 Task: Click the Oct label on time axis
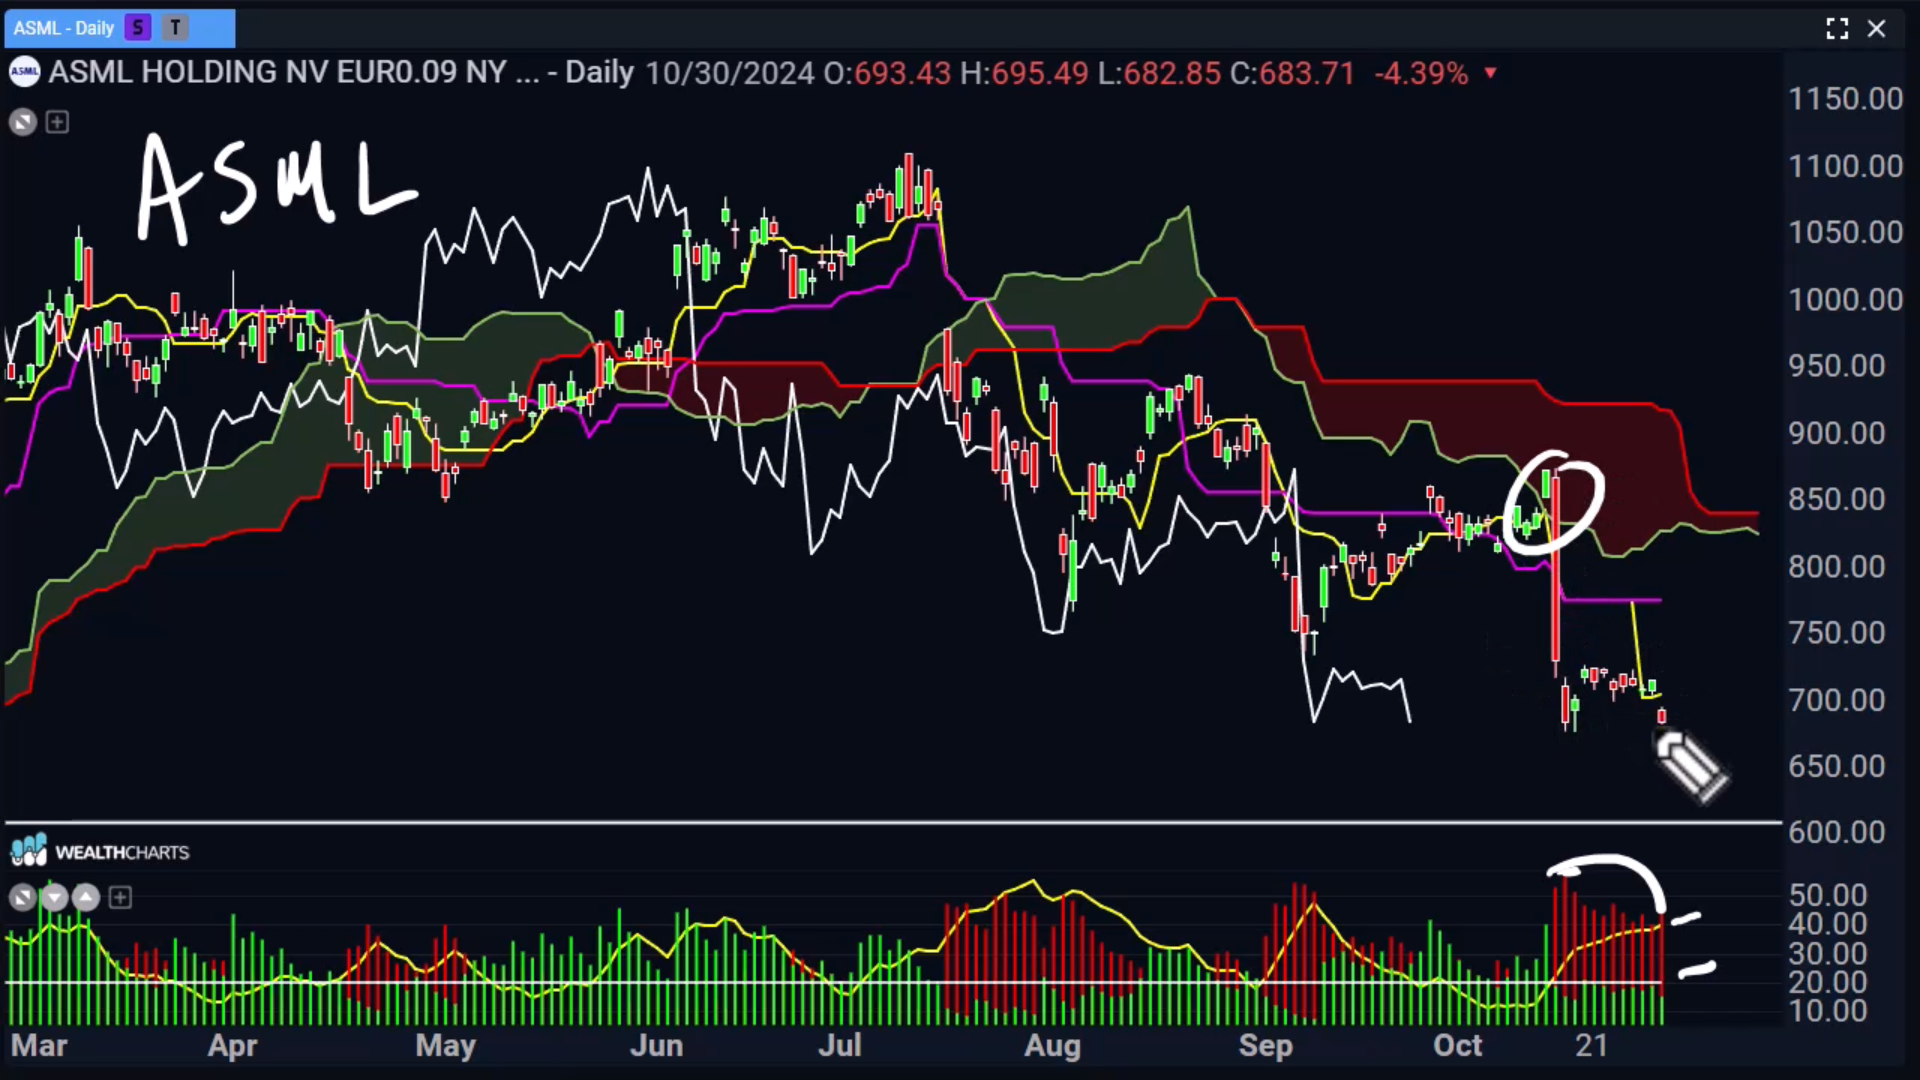[x=1457, y=1045]
